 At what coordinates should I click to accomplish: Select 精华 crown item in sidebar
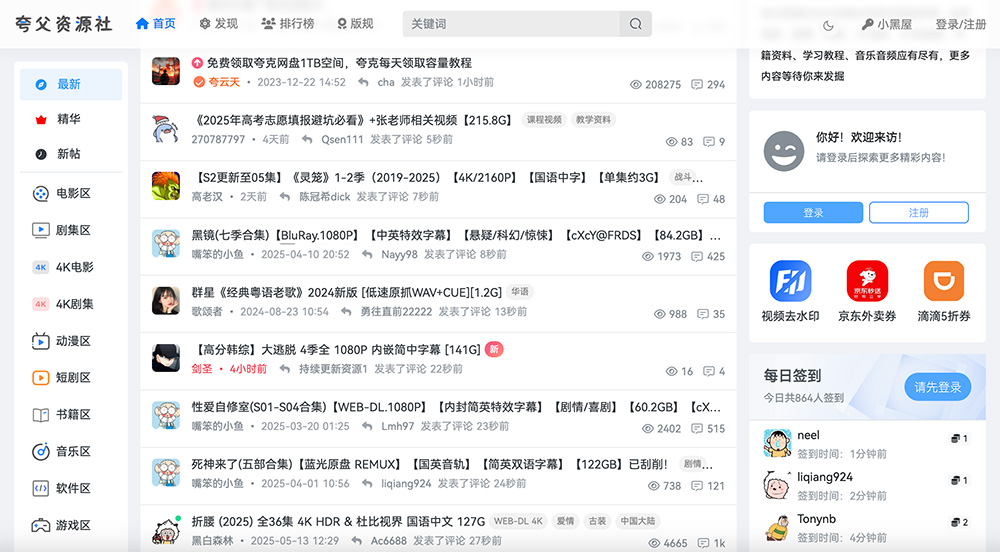click(x=41, y=119)
